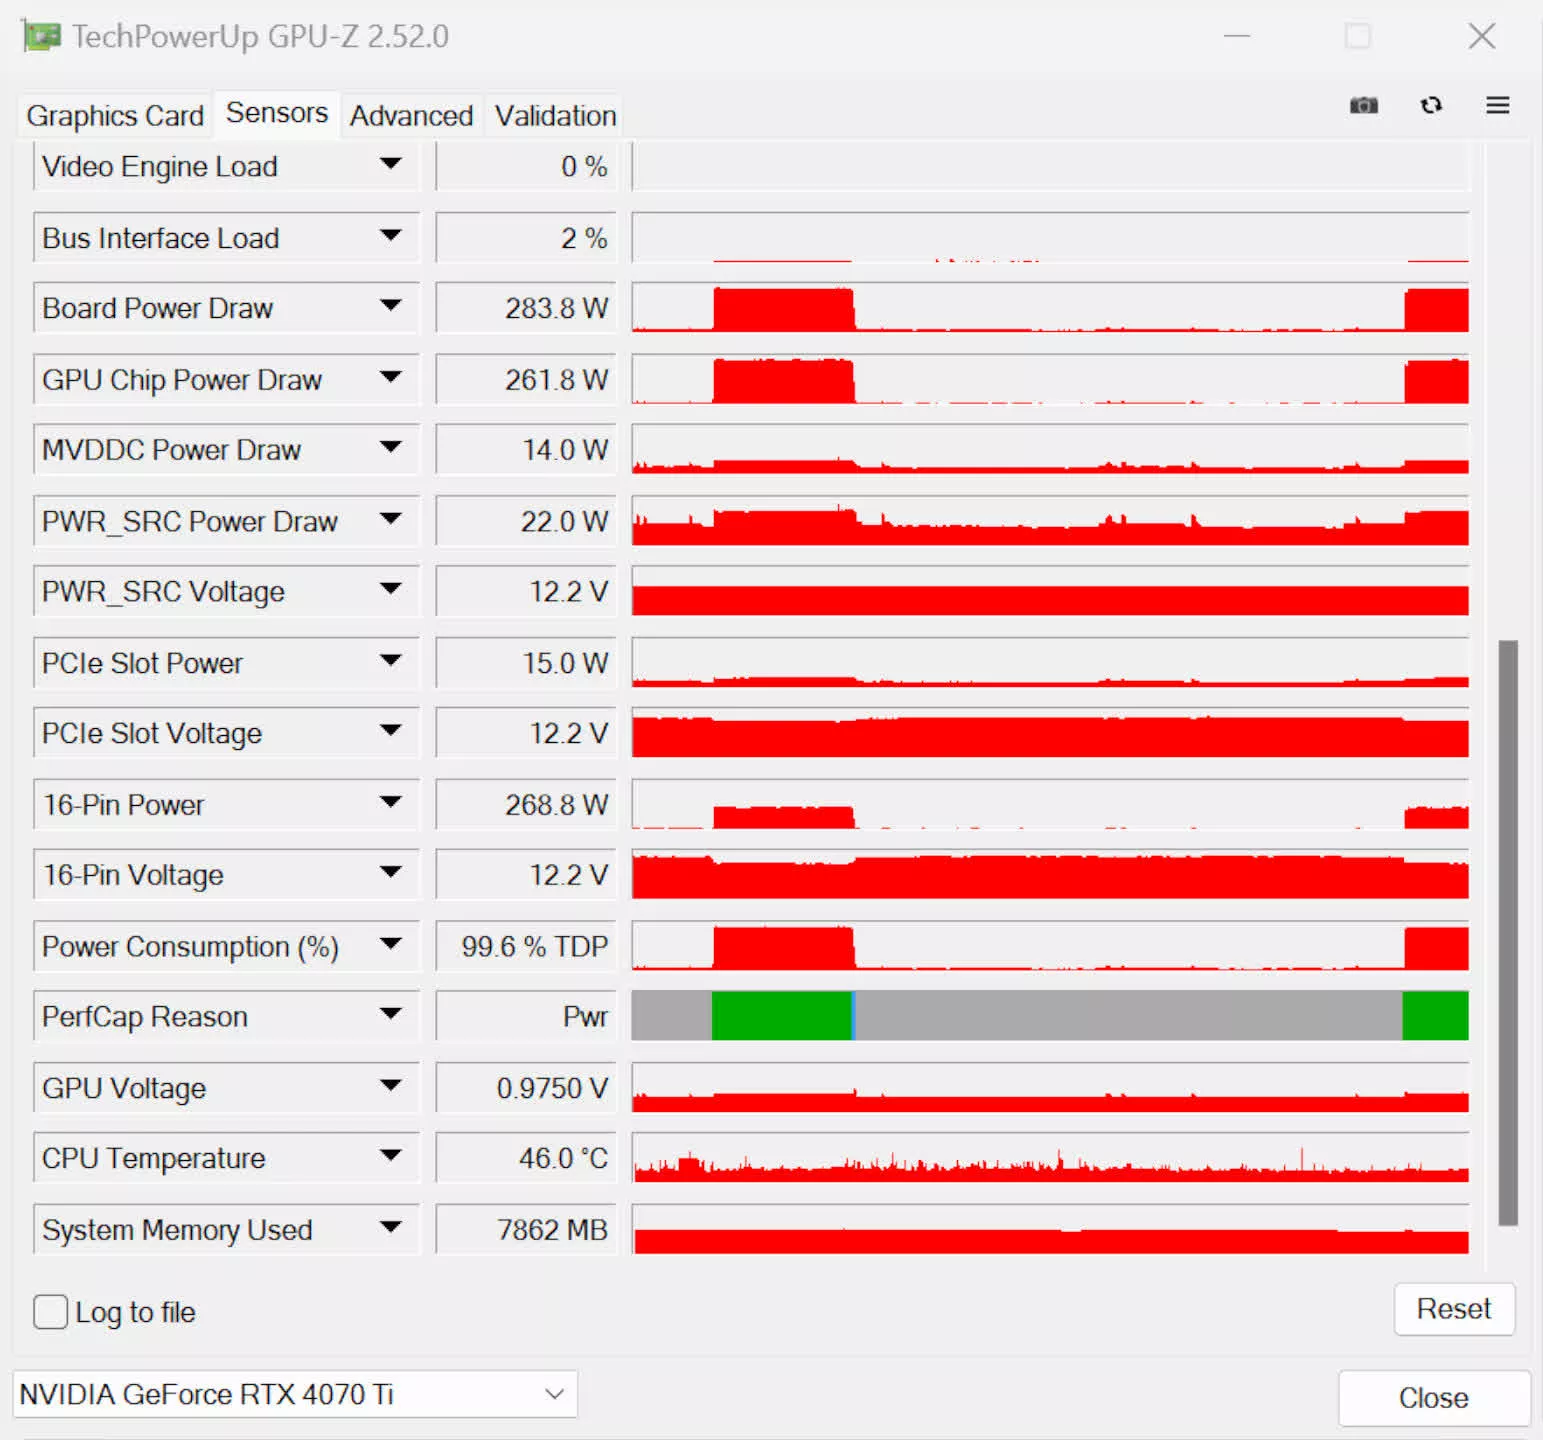Click the vertical scrollbar thumb
Screen dimensions: 1543x1440
click(x=1507, y=932)
